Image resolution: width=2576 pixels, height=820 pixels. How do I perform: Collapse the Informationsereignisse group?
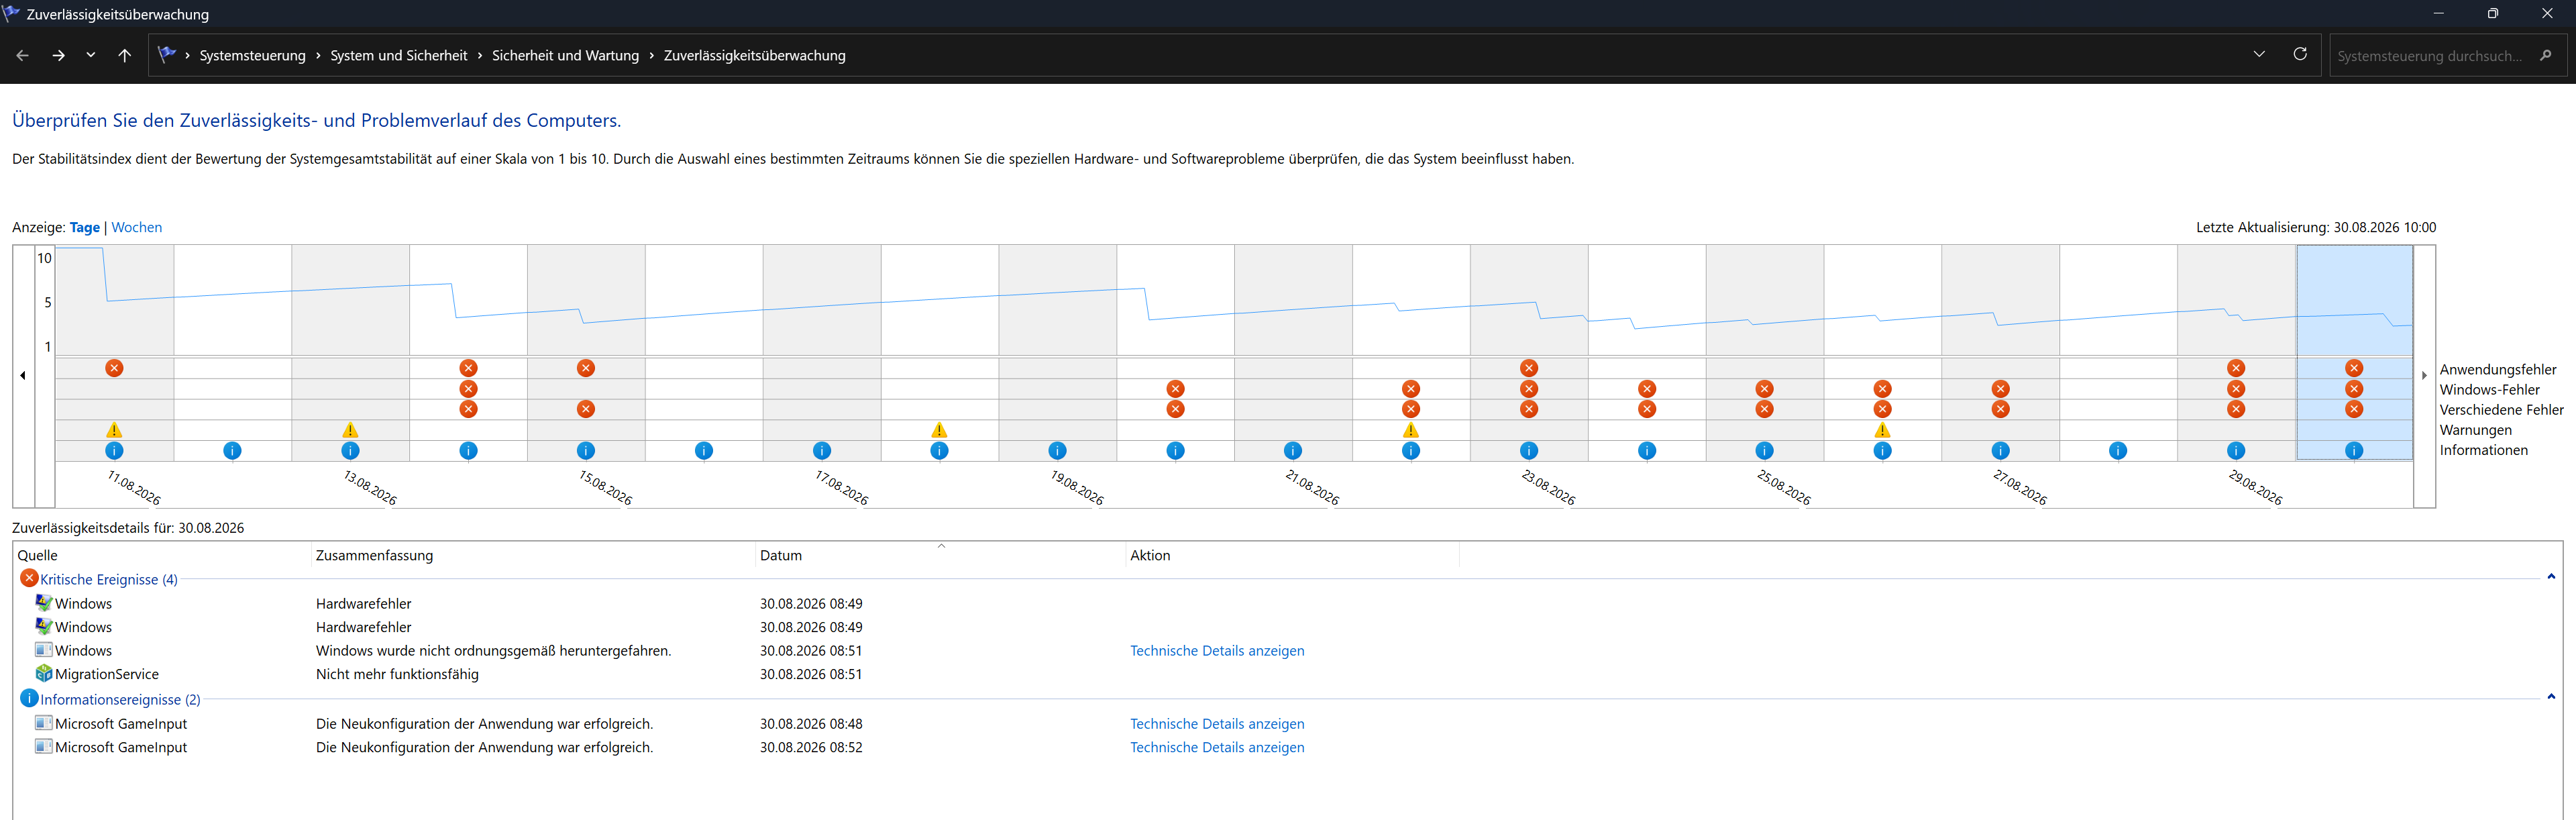point(2551,697)
